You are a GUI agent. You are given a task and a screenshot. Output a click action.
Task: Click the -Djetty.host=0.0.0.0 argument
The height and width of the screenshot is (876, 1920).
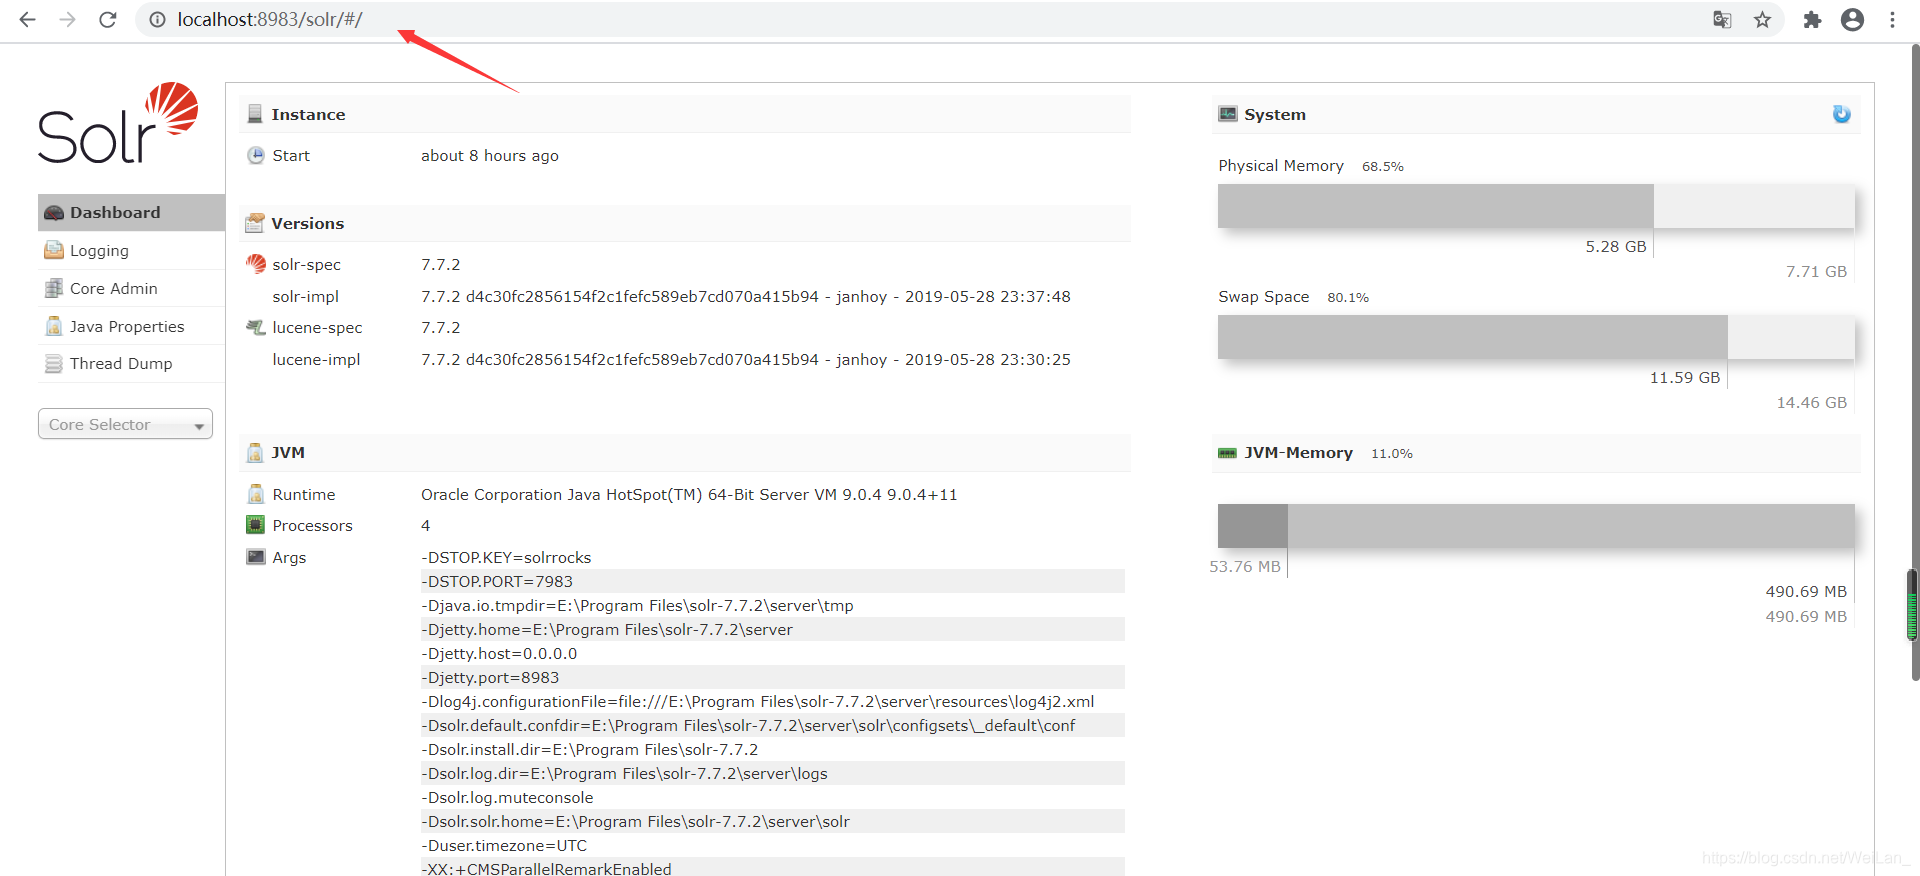pyautogui.click(x=499, y=653)
